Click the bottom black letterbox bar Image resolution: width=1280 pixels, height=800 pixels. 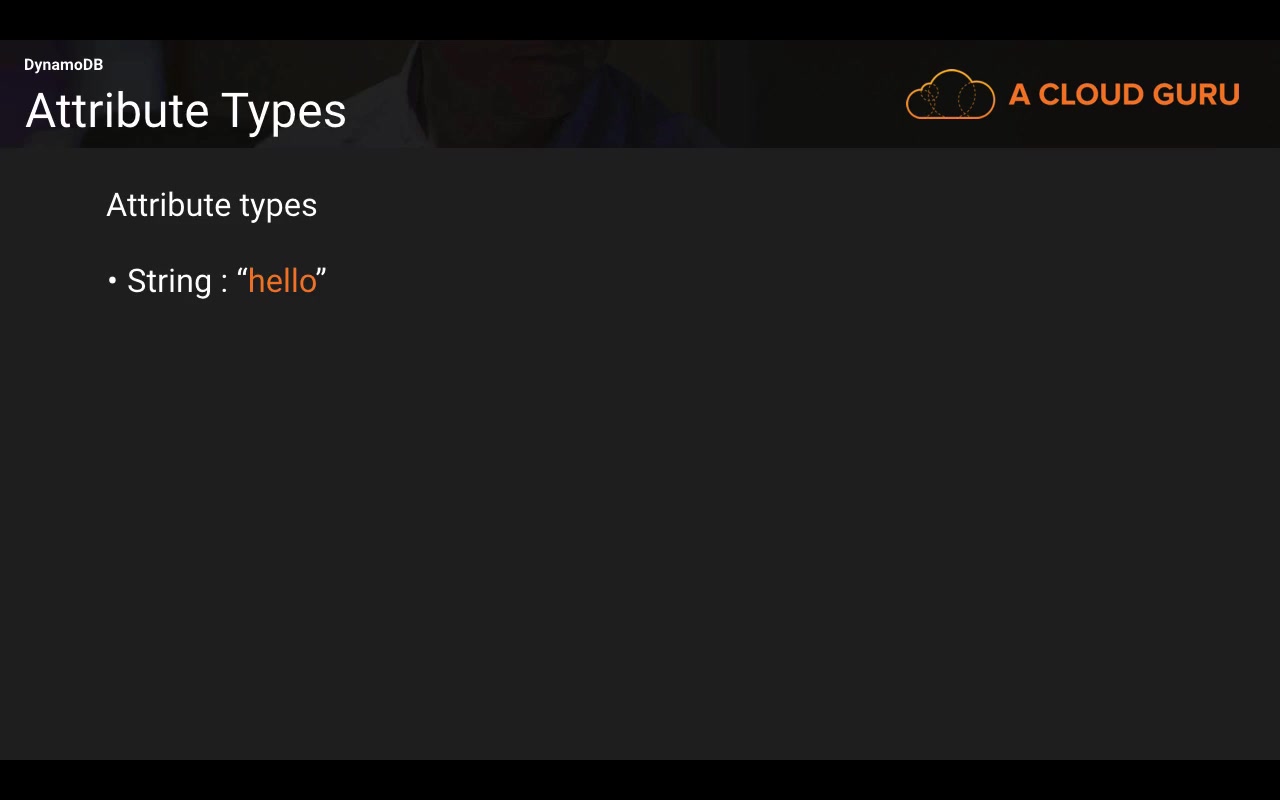coord(640,780)
